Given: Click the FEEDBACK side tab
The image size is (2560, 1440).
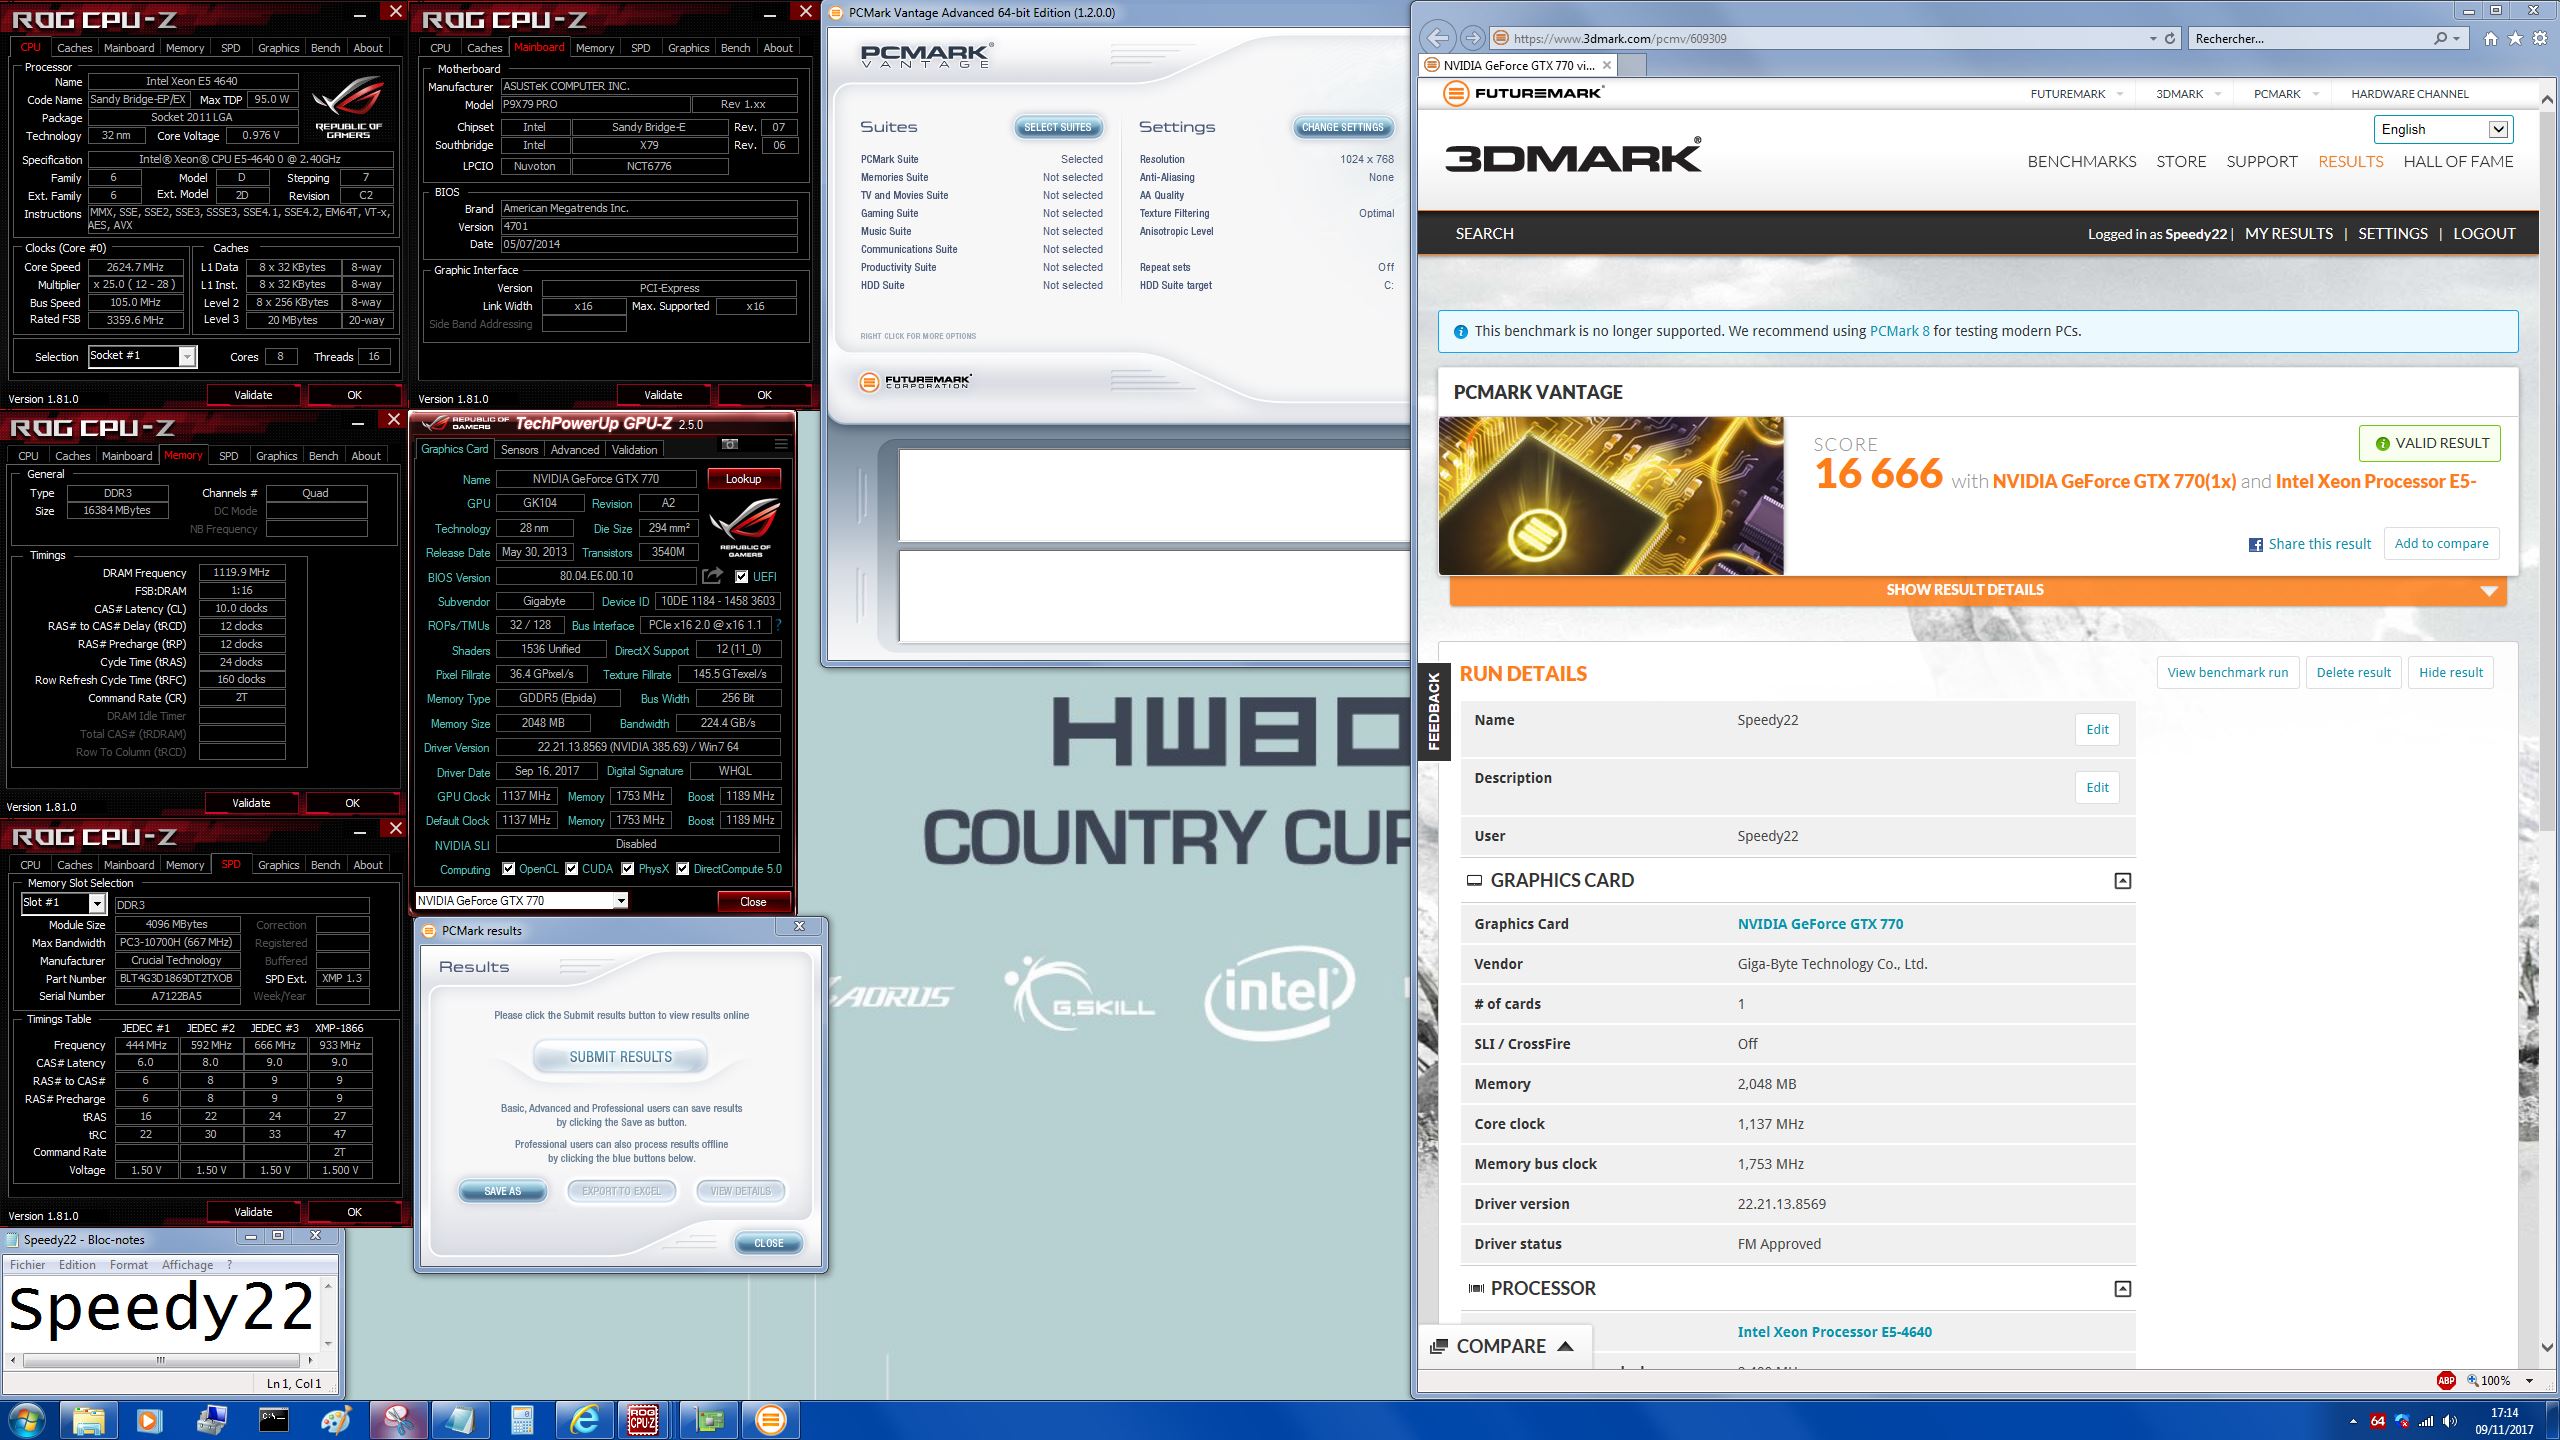Looking at the screenshot, I should click(x=1433, y=711).
